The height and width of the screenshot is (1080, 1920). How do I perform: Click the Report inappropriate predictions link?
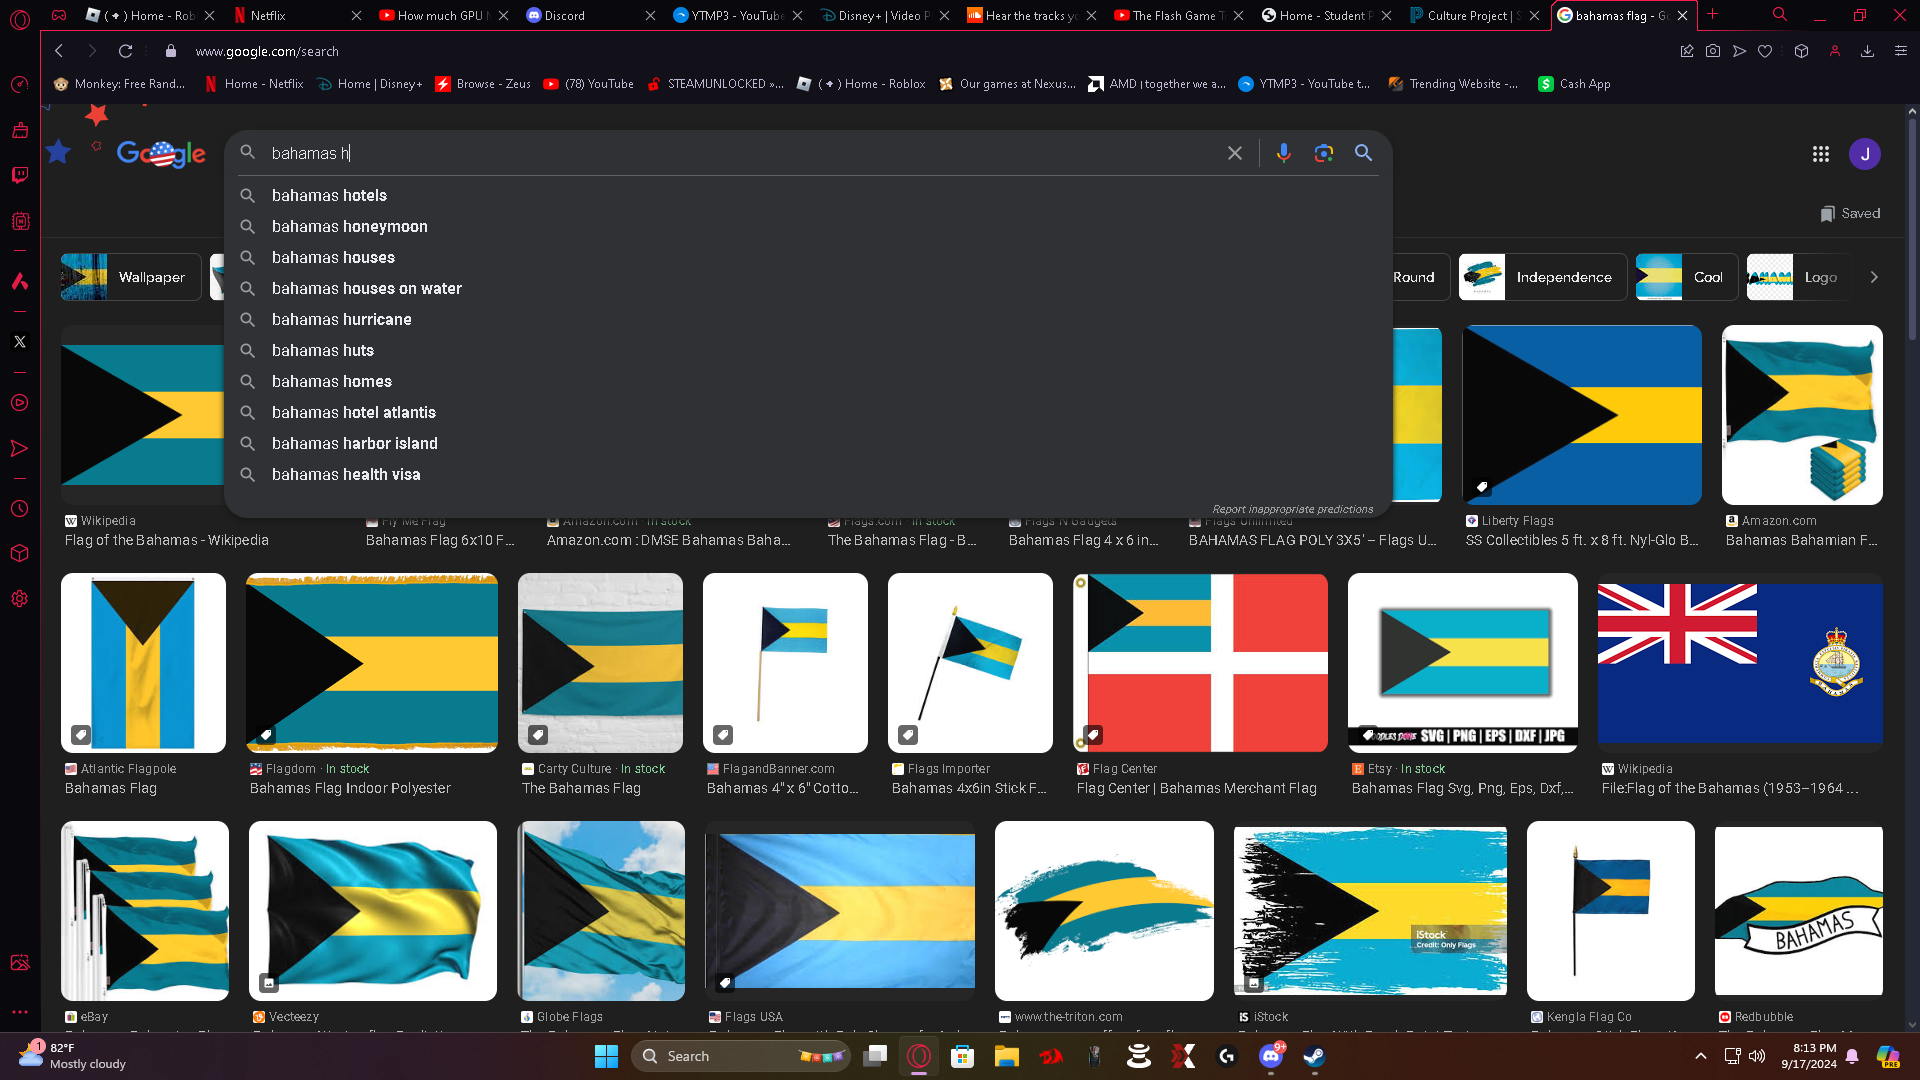(x=1292, y=509)
